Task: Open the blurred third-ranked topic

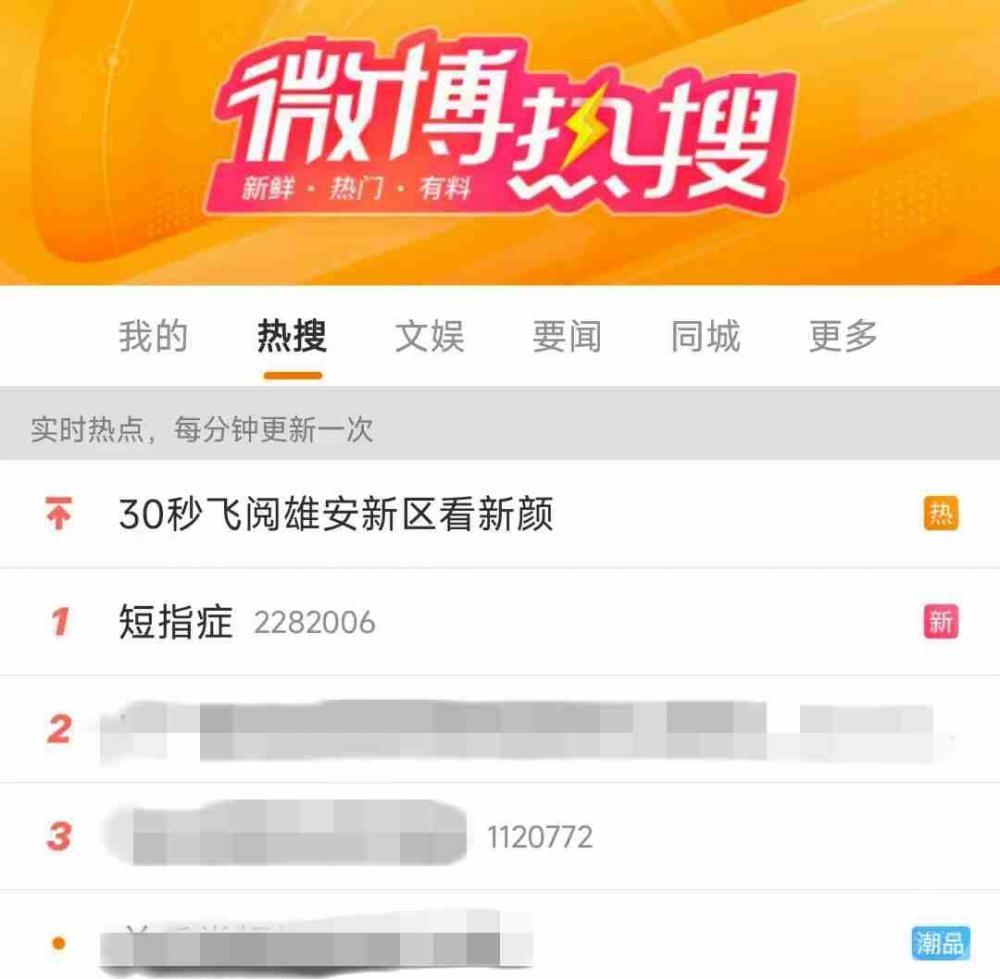Action: coord(500,836)
